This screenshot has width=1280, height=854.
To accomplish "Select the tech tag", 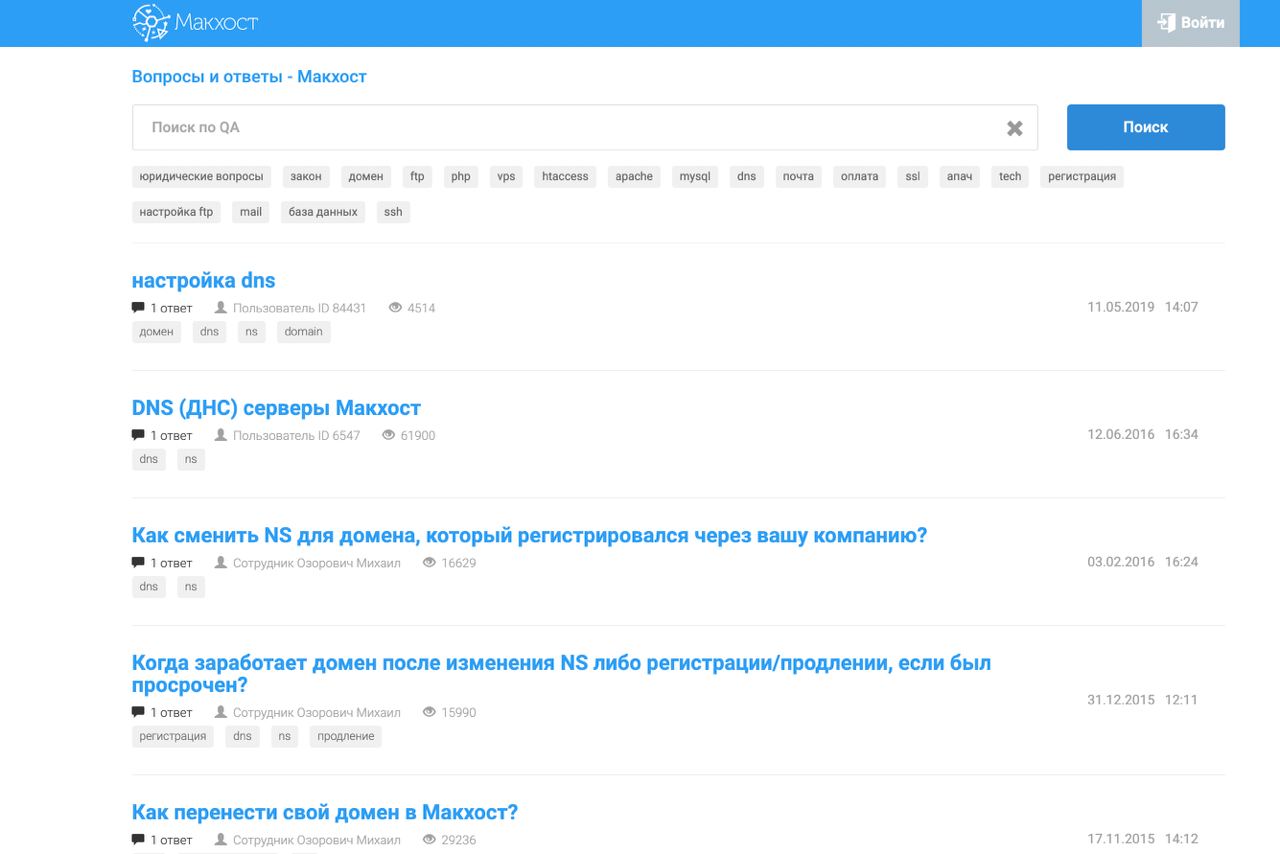I will pyautogui.click(x=1010, y=177).
